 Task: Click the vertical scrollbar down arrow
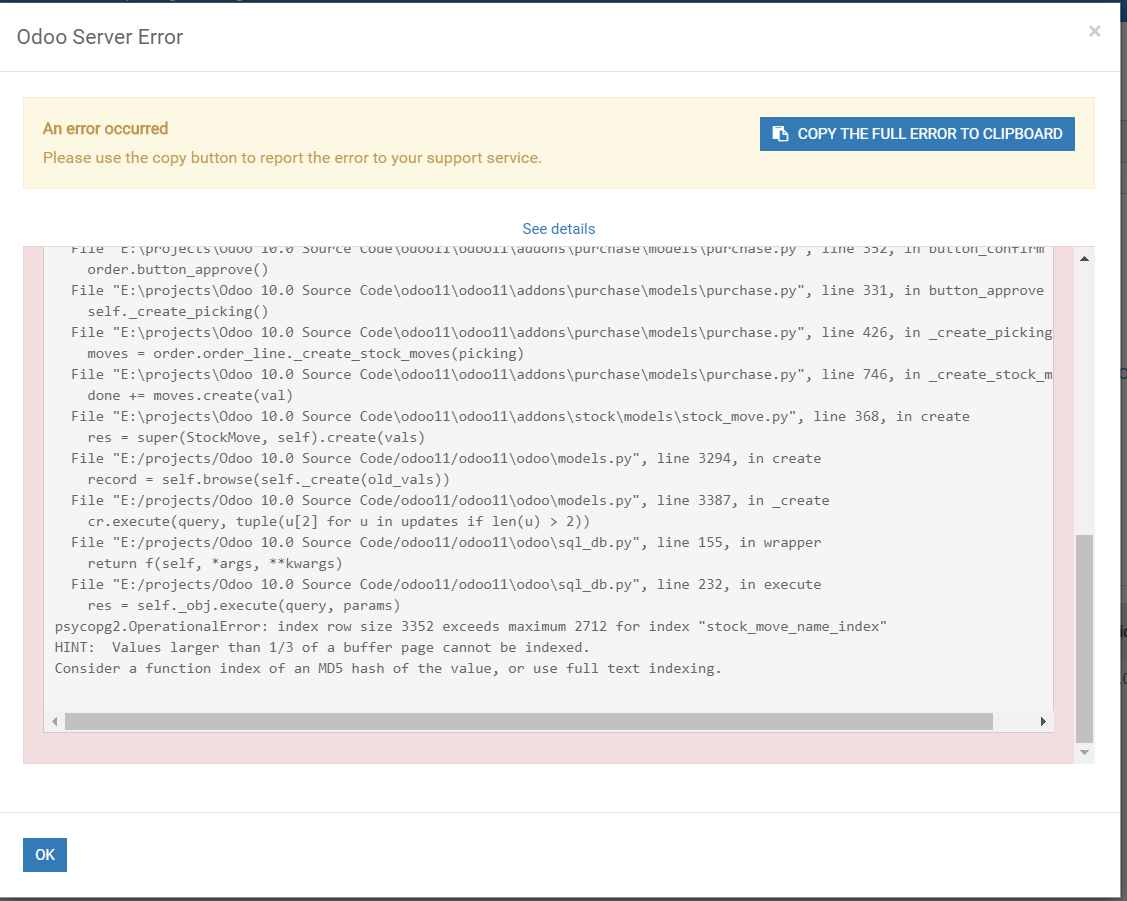point(1083,753)
